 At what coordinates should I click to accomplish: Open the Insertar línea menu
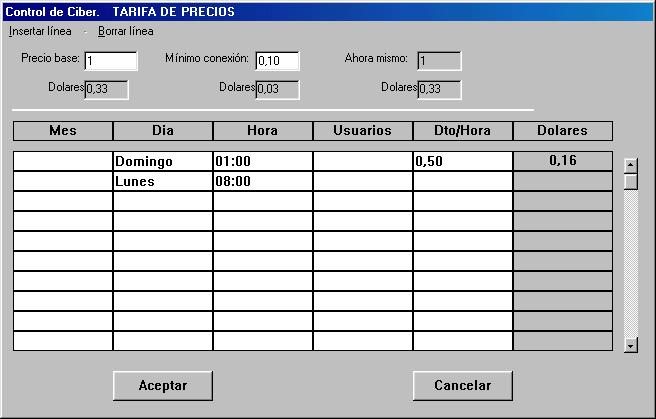click(x=40, y=31)
